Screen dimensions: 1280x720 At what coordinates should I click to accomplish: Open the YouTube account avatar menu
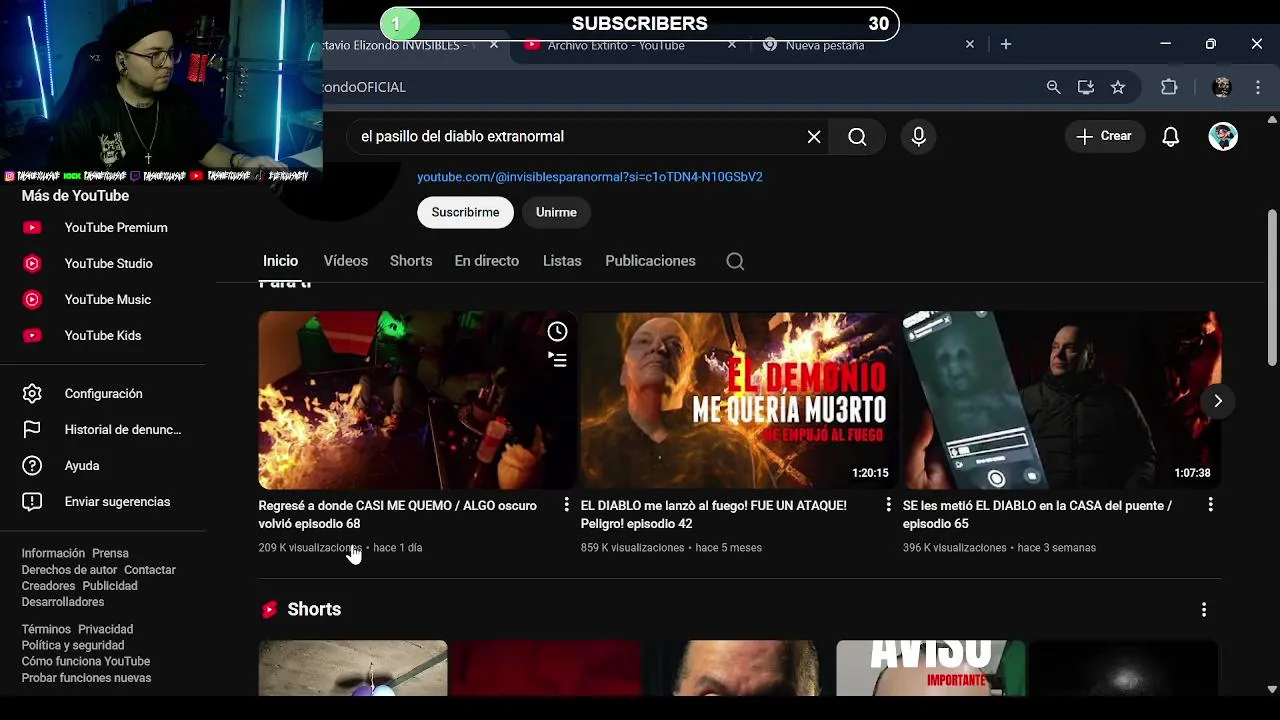tap(1223, 137)
